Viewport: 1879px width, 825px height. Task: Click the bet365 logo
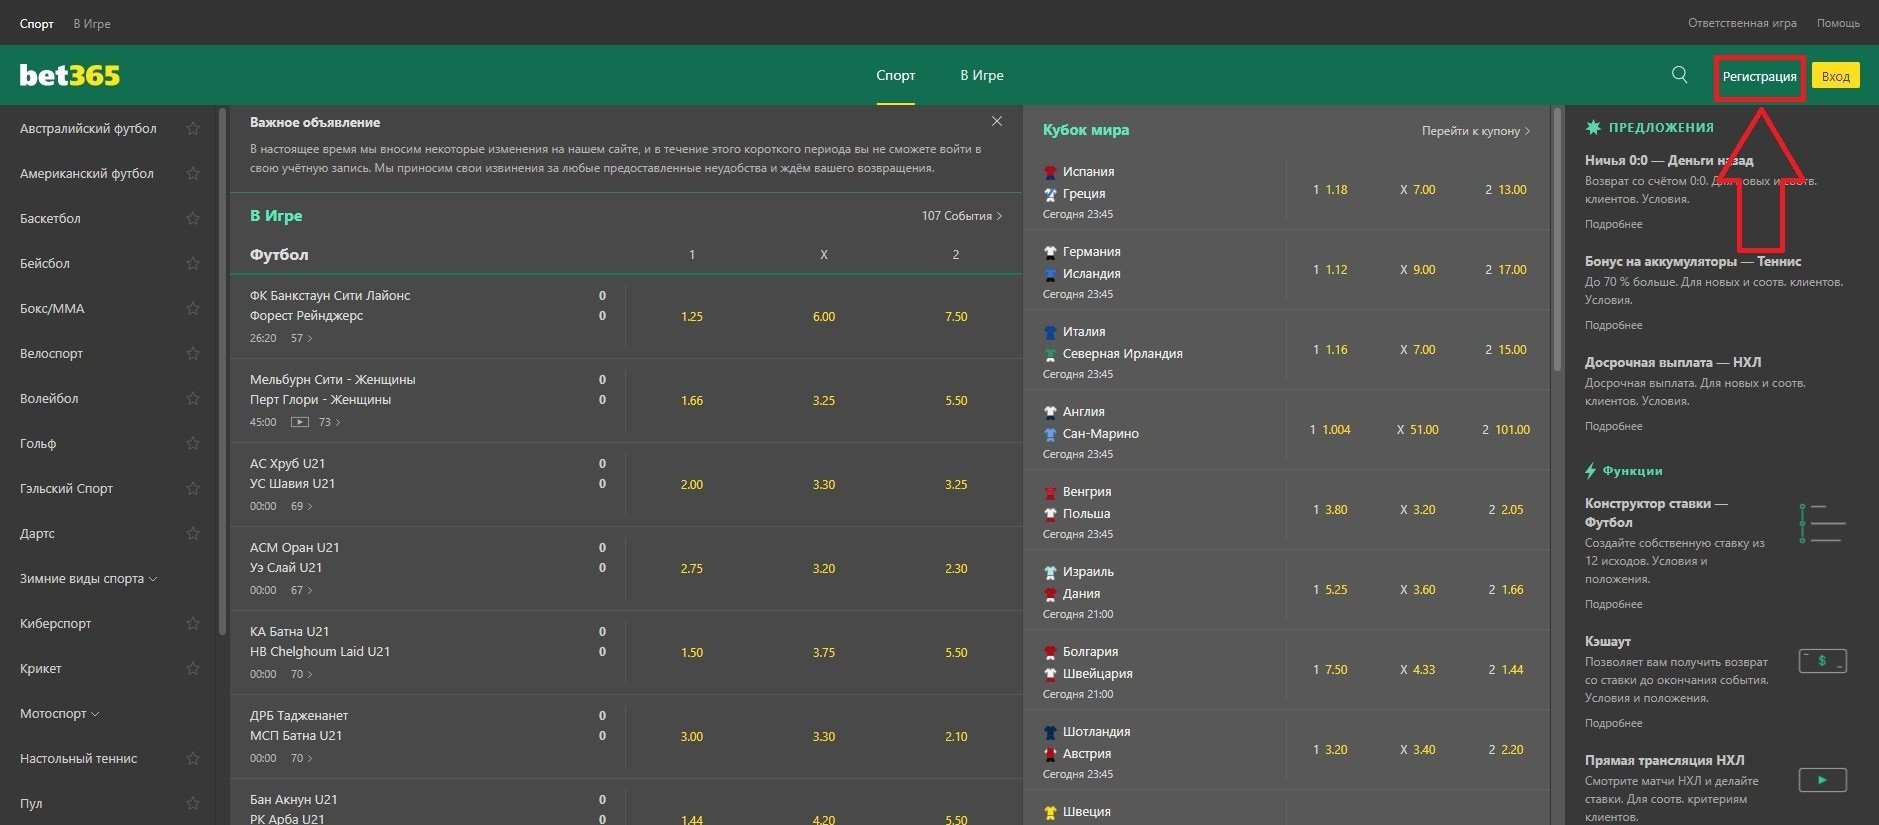(x=70, y=76)
